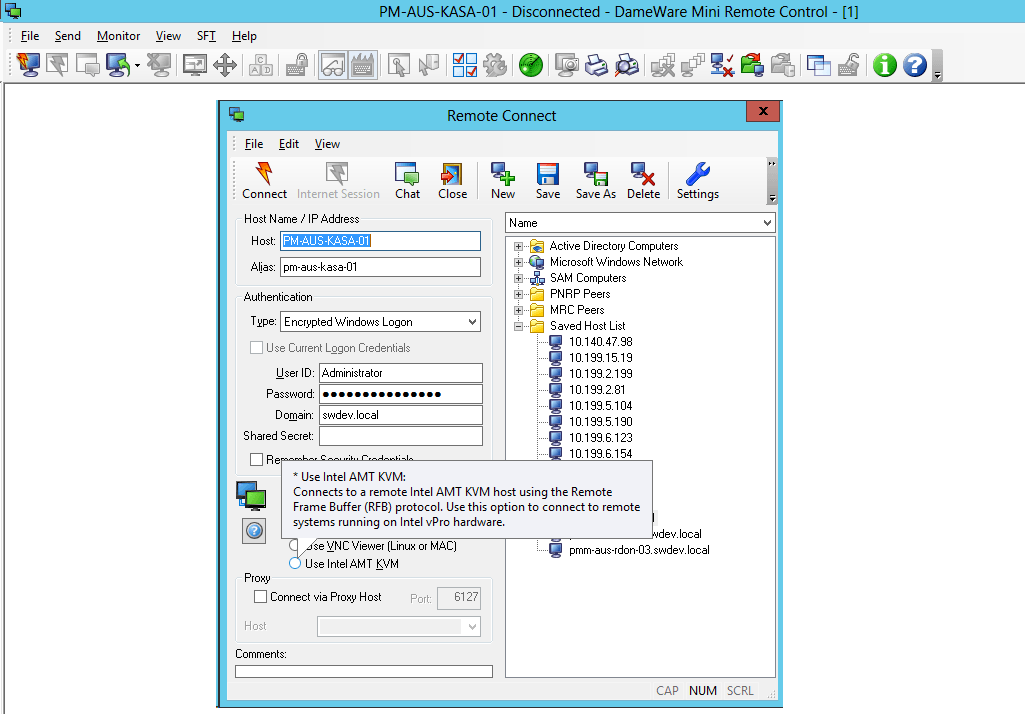1025x714 pixels.
Task: Click the checklist options icon in main toolbar
Action: pos(465,65)
